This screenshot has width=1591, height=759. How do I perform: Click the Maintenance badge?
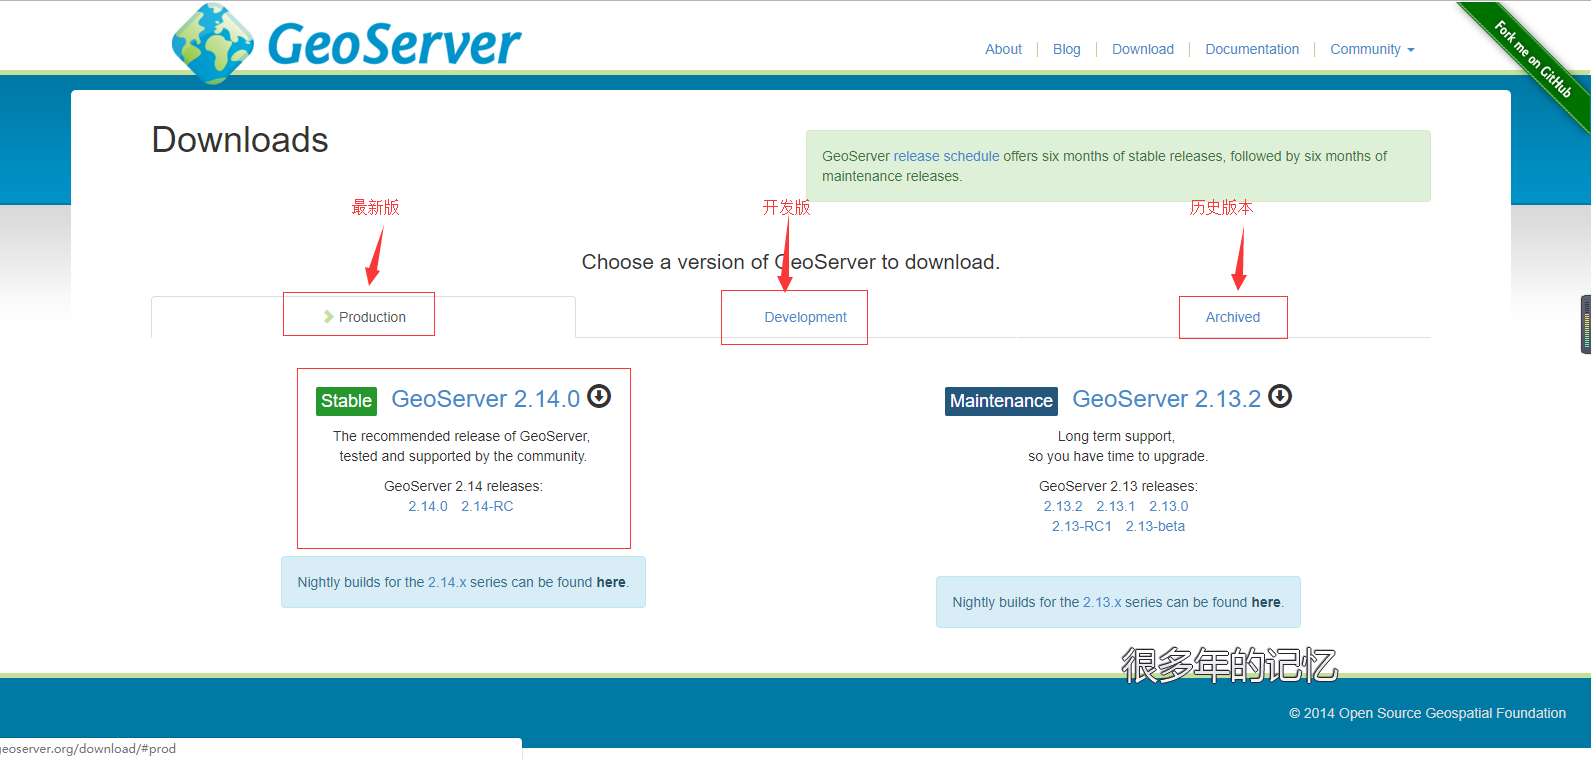pos(1001,401)
